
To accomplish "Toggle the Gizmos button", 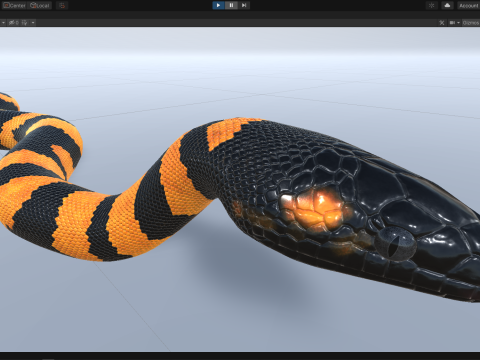I will (471, 23).
